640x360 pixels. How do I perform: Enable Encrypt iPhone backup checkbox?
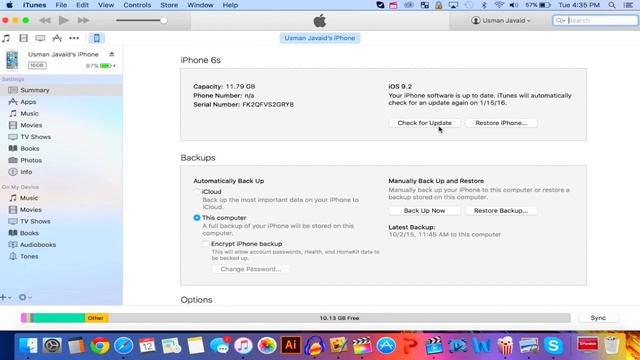[x=206, y=244]
